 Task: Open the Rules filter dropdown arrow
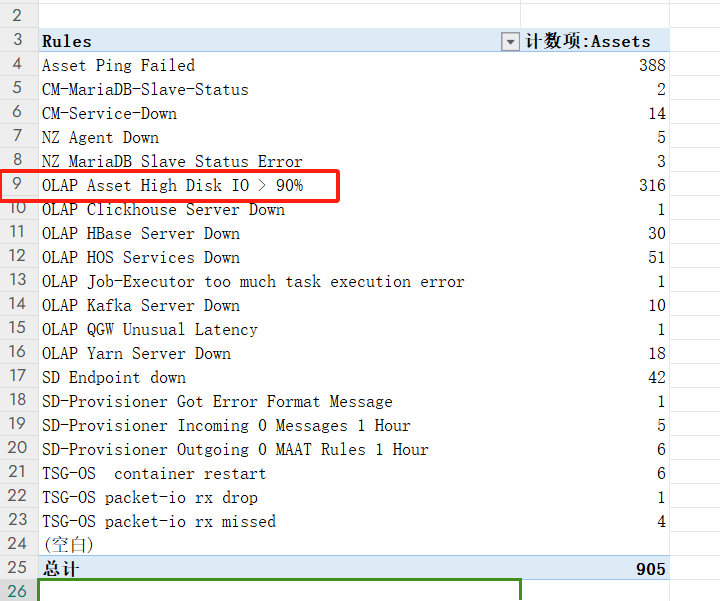pyautogui.click(x=509, y=41)
